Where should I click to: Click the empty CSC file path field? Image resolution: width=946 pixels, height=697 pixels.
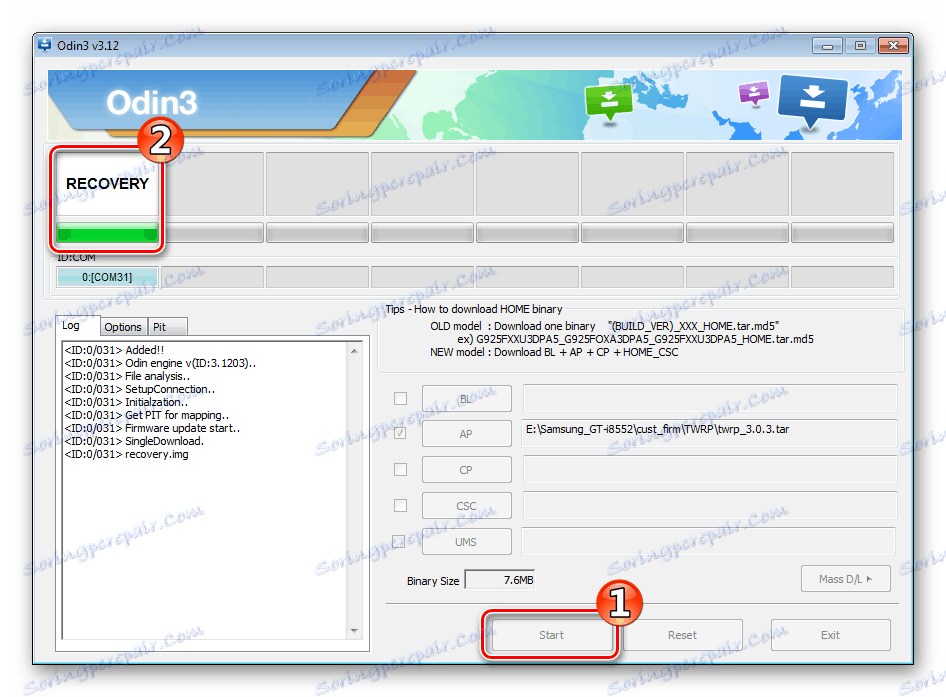tap(710, 505)
